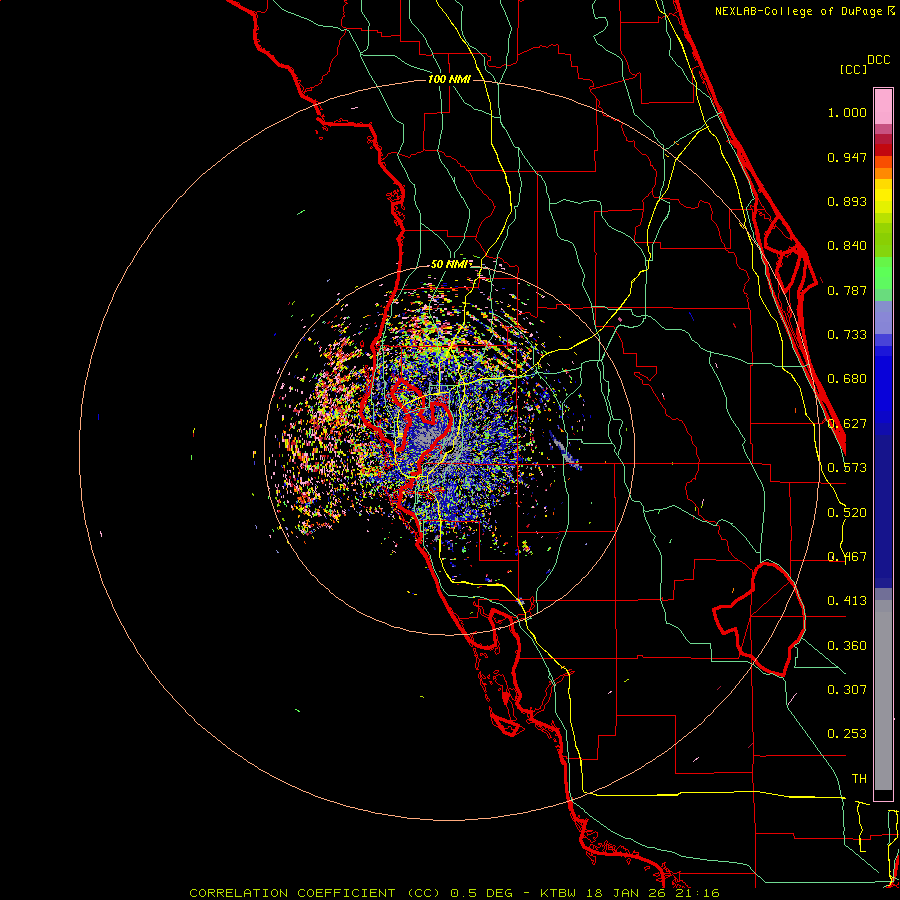
Task: Click the [CC] units label
Action: tap(853, 69)
